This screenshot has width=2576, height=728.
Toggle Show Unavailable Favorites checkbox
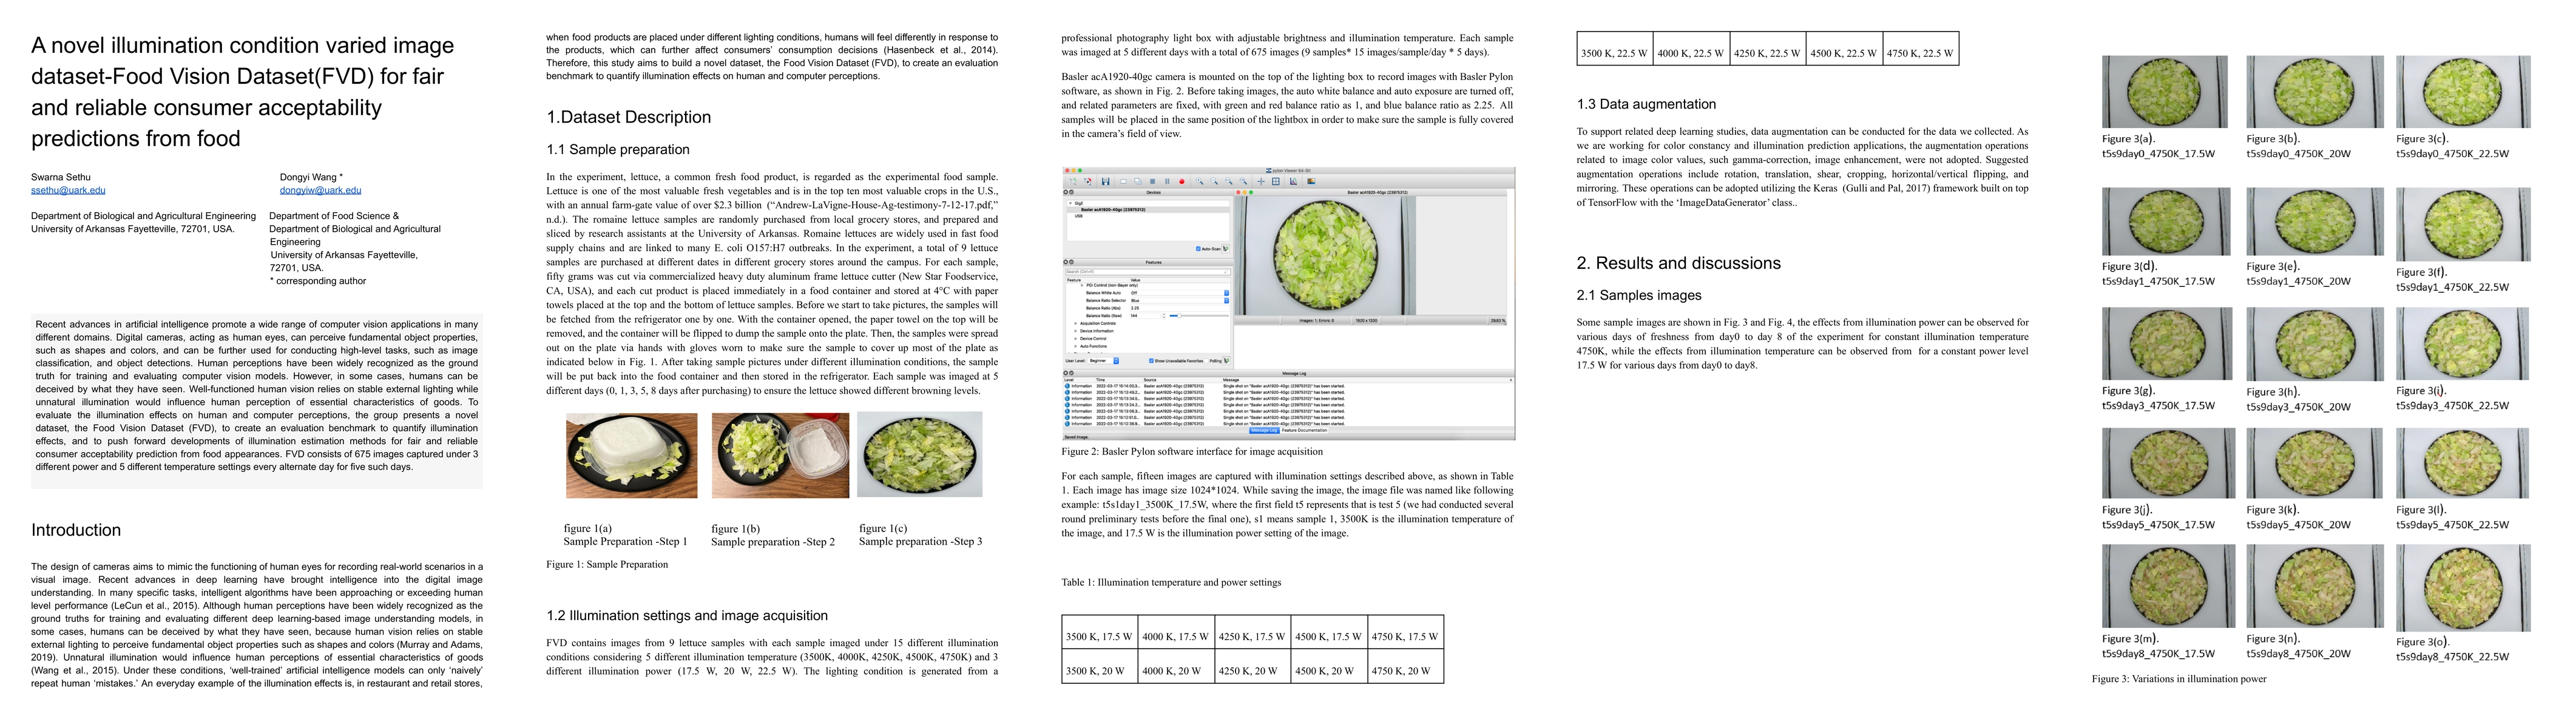1152,361
